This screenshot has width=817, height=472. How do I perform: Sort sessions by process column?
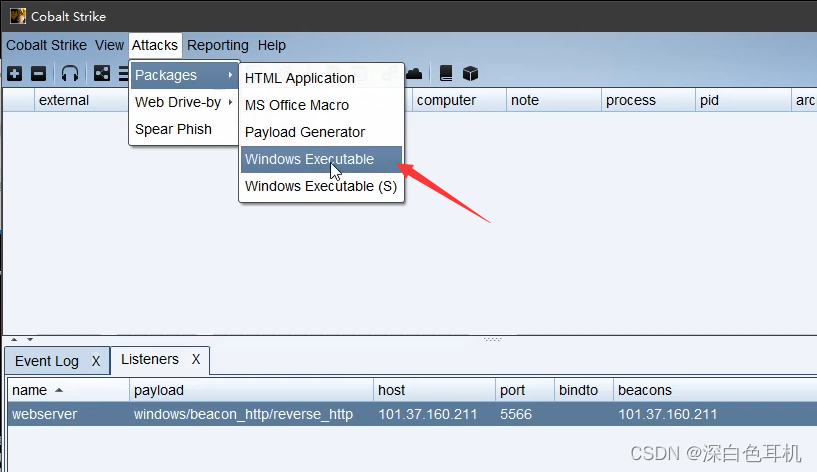coord(648,100)
